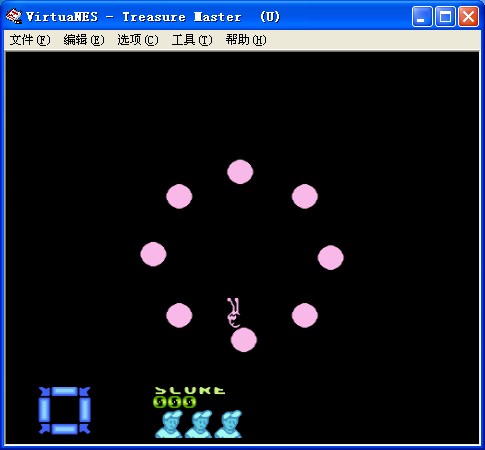The width and height of the screenshot is (485, 450).
Task: Open the 文件(F) menu
Action: [x=30, y=40]
